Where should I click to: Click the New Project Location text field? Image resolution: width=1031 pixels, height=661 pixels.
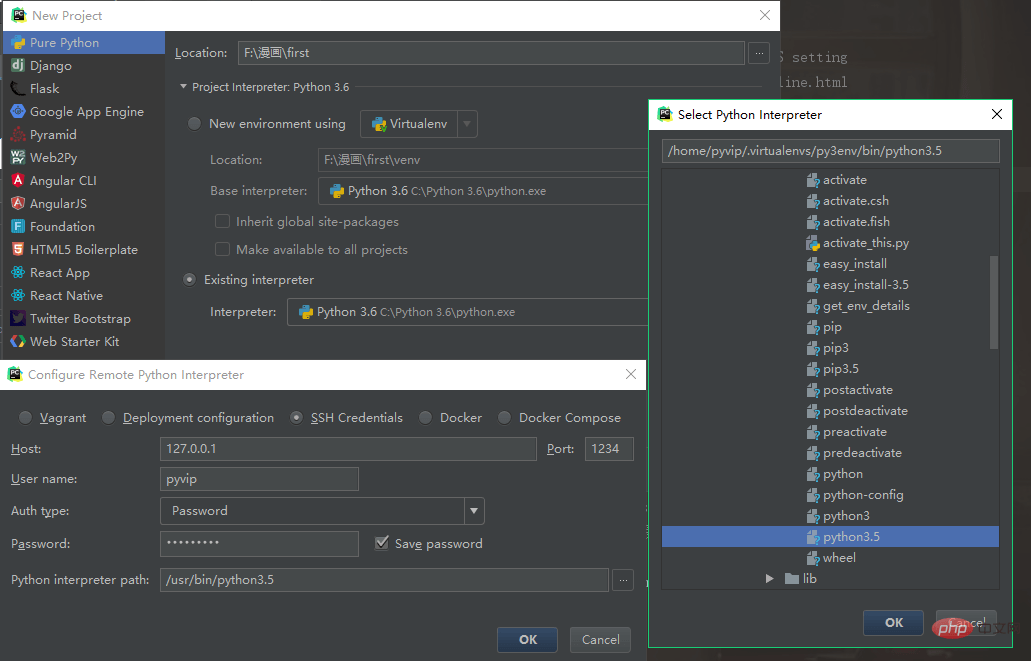point(491,53)
